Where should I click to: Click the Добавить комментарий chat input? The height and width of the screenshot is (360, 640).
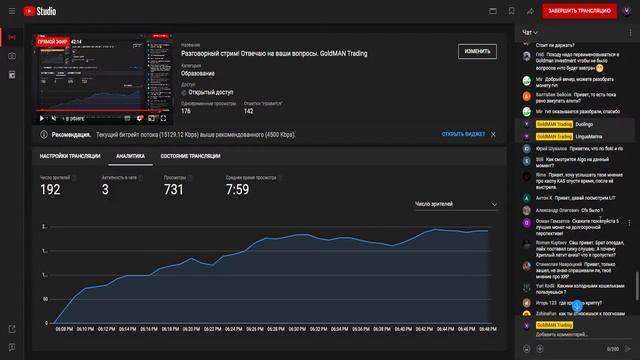[x=583, y=334]
